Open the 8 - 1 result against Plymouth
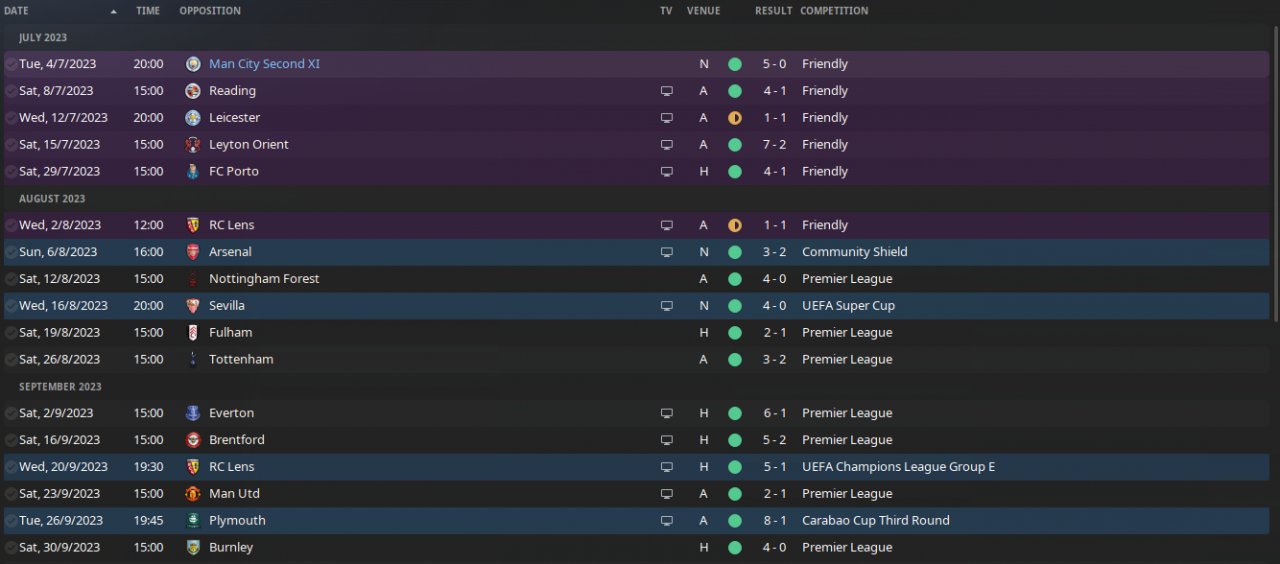This screenshot has height=564, width=1280. click(774, 521)
